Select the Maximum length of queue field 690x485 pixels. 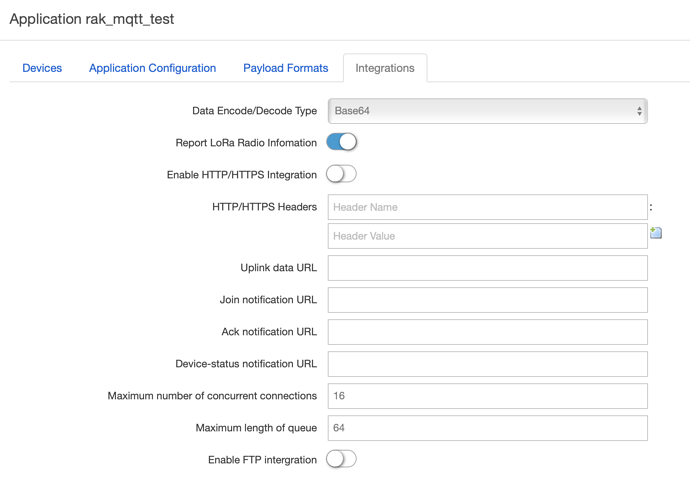487,428
